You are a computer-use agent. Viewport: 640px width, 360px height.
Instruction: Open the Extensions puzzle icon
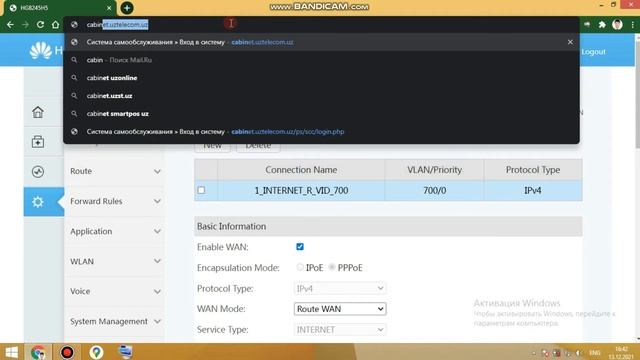coord(602,24)
